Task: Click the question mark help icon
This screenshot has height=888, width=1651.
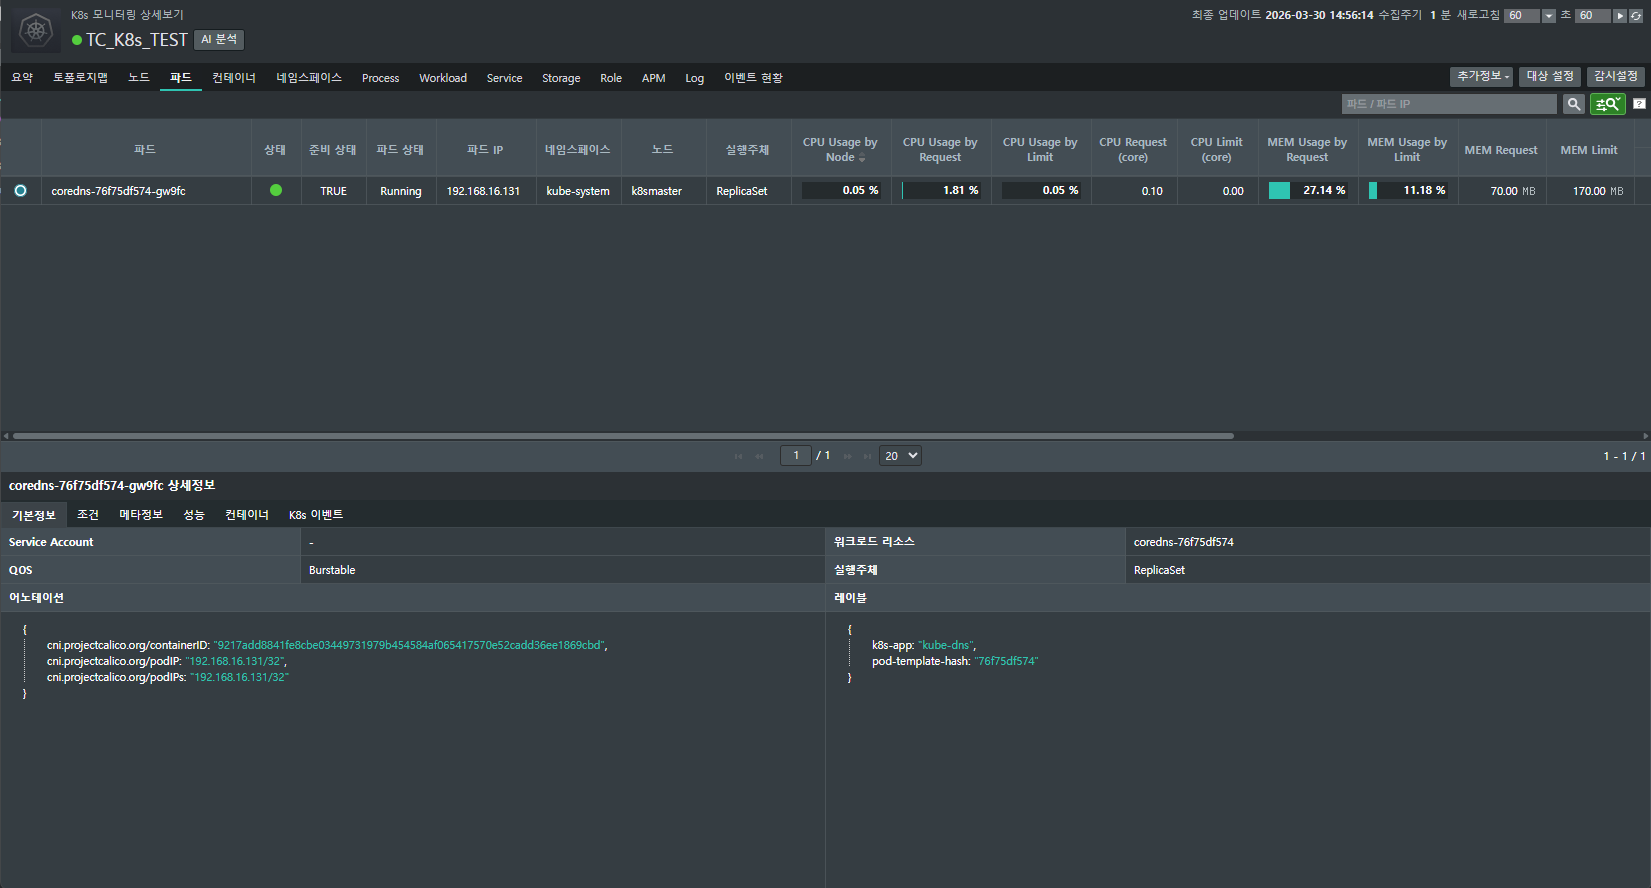Action: click(1639, 104)
